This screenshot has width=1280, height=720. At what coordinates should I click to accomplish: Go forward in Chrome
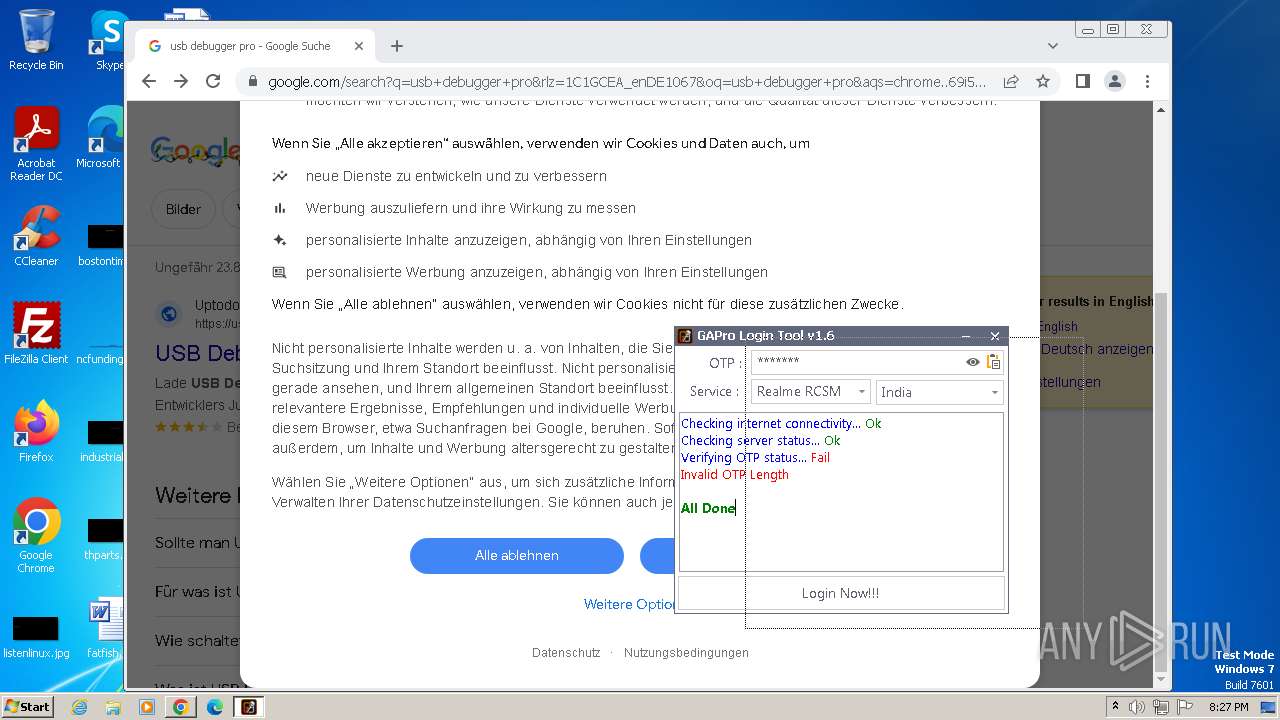coord(181,81)
